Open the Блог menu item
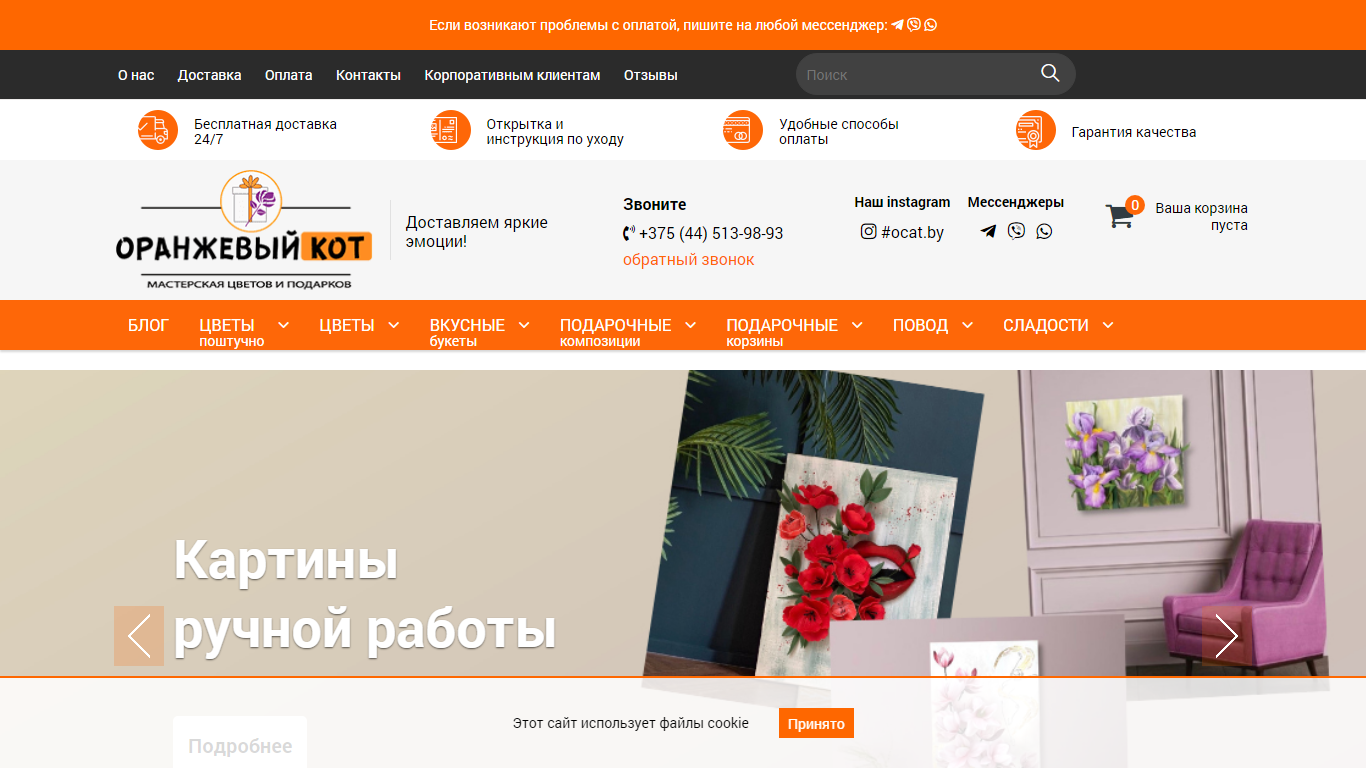1366x768 pixels. point(148,325)
